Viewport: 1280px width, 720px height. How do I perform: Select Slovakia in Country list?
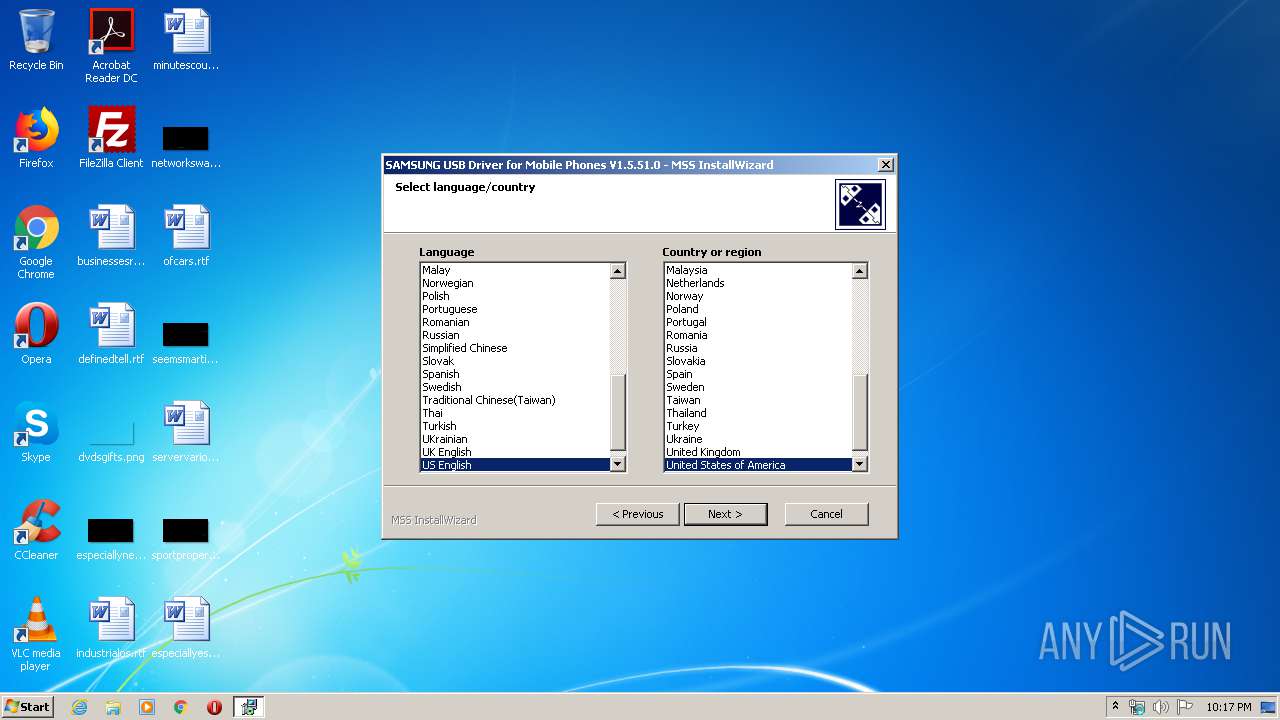coord(758,361)
